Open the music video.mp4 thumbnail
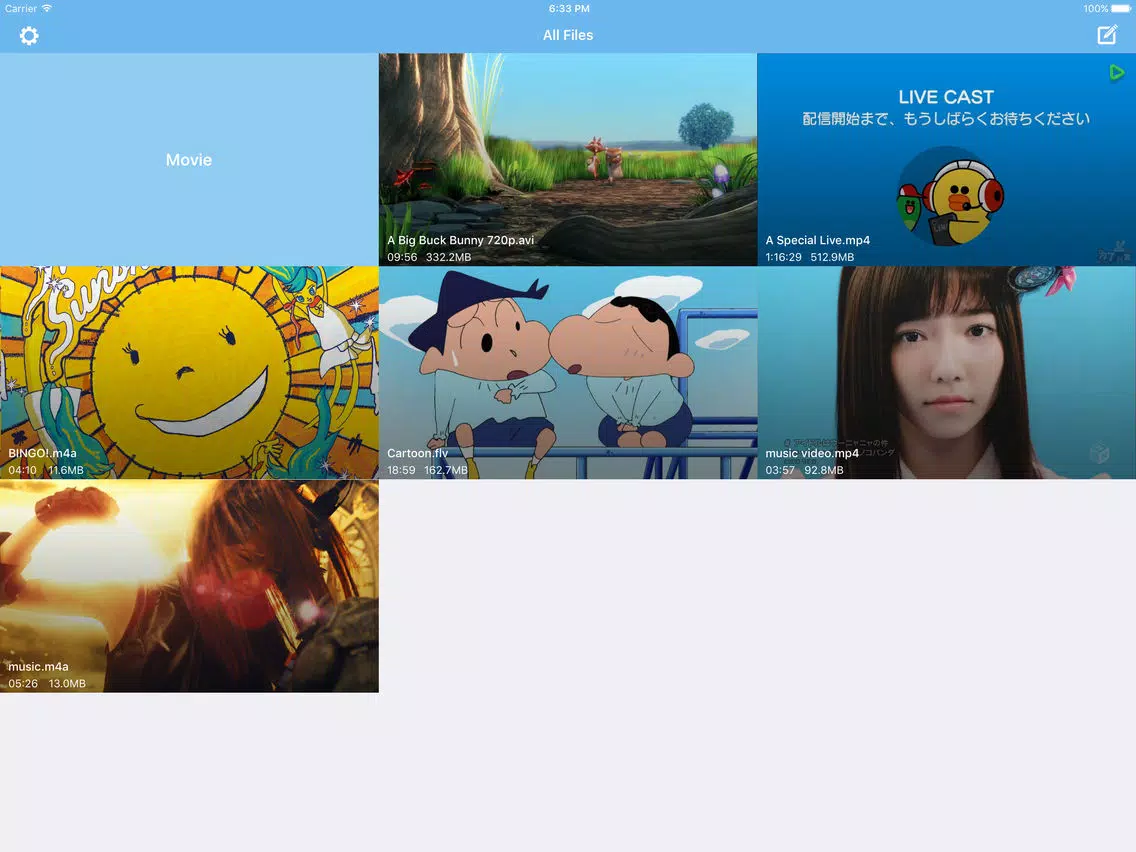 946,372
